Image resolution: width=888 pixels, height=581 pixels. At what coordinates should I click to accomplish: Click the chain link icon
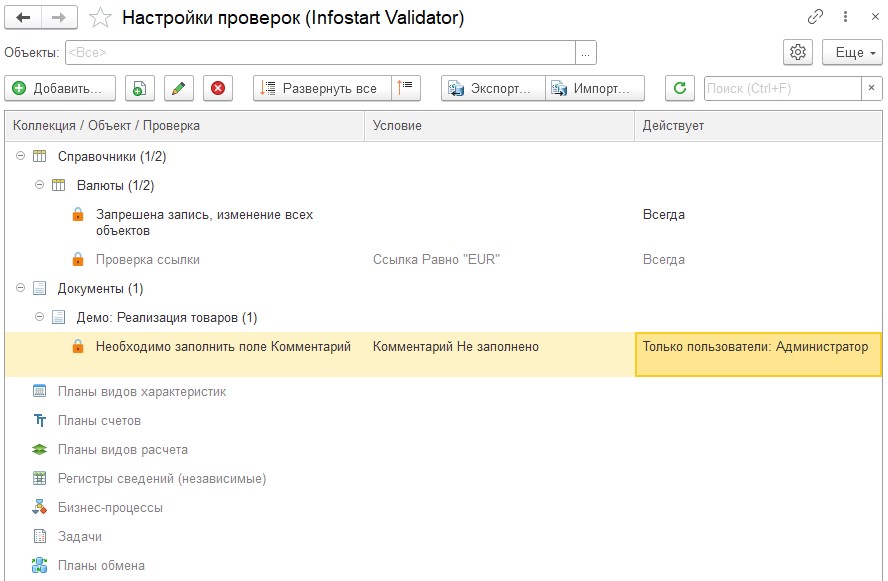point(816,18)
